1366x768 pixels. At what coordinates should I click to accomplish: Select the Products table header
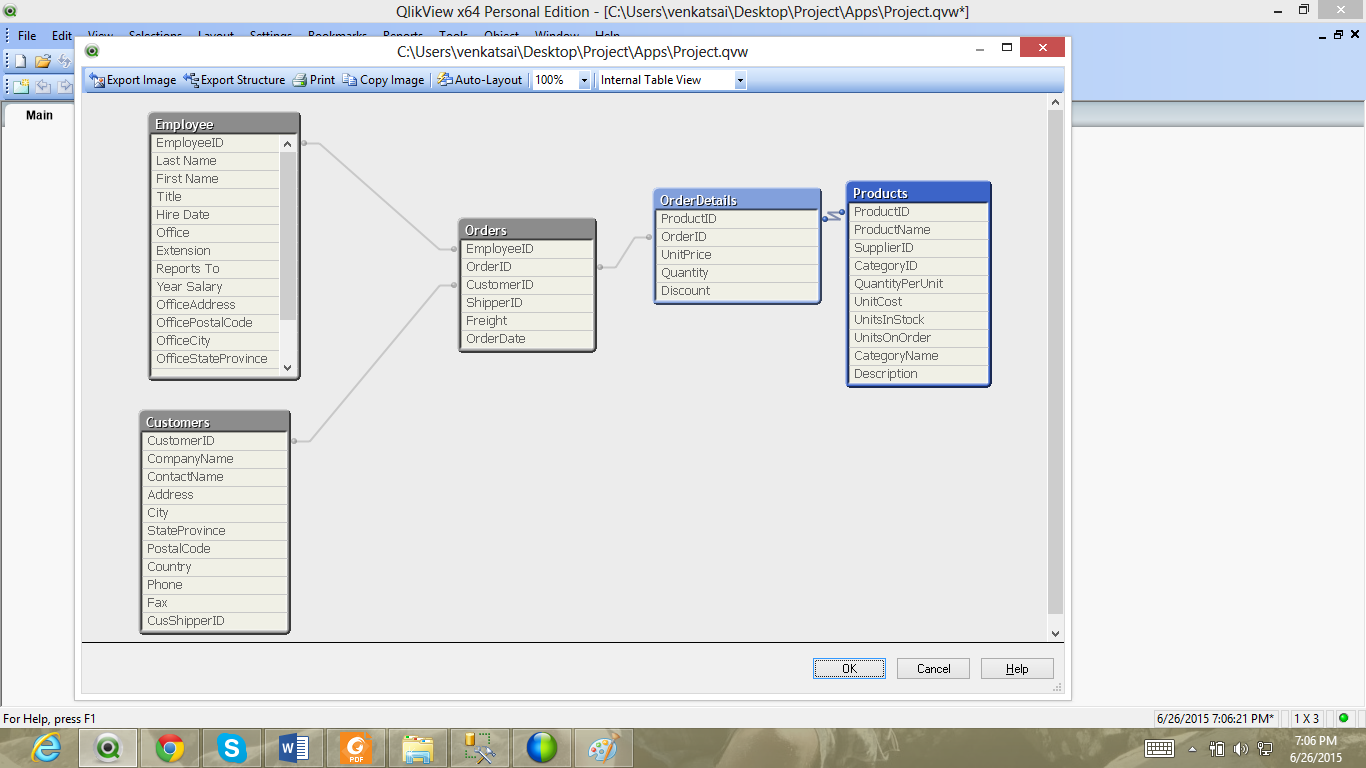point(918,193)
